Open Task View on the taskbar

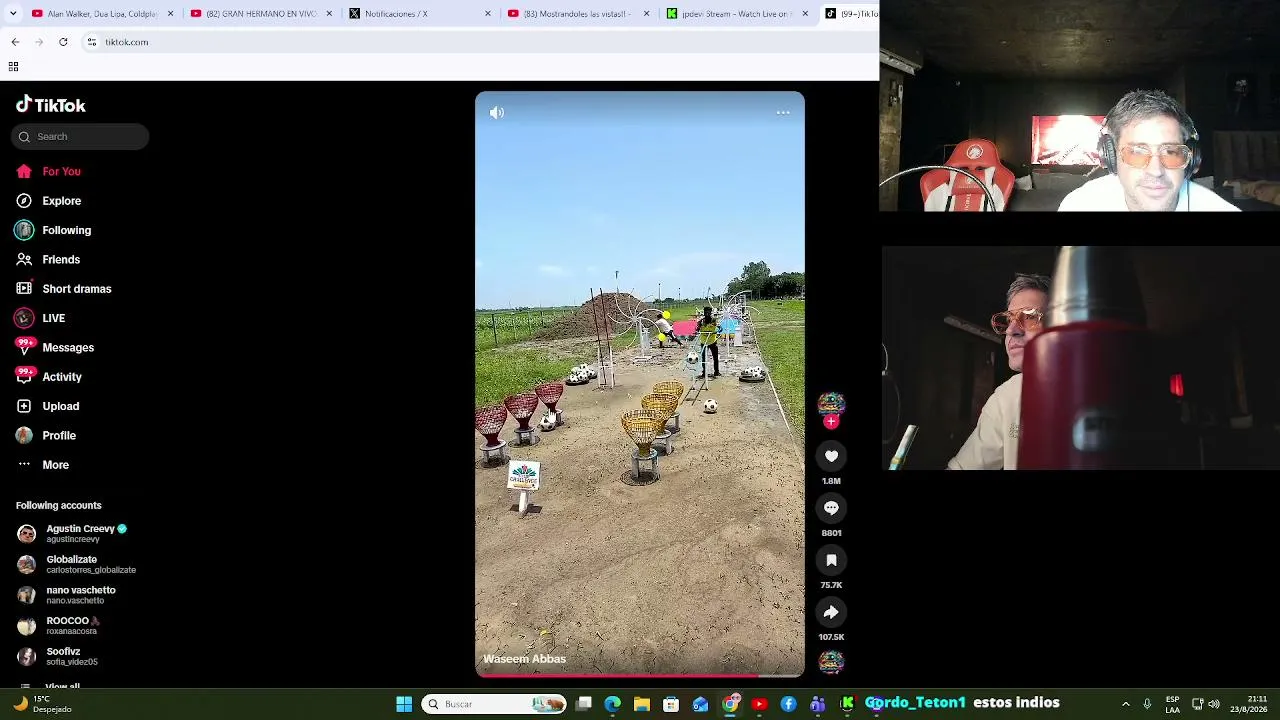584,704
